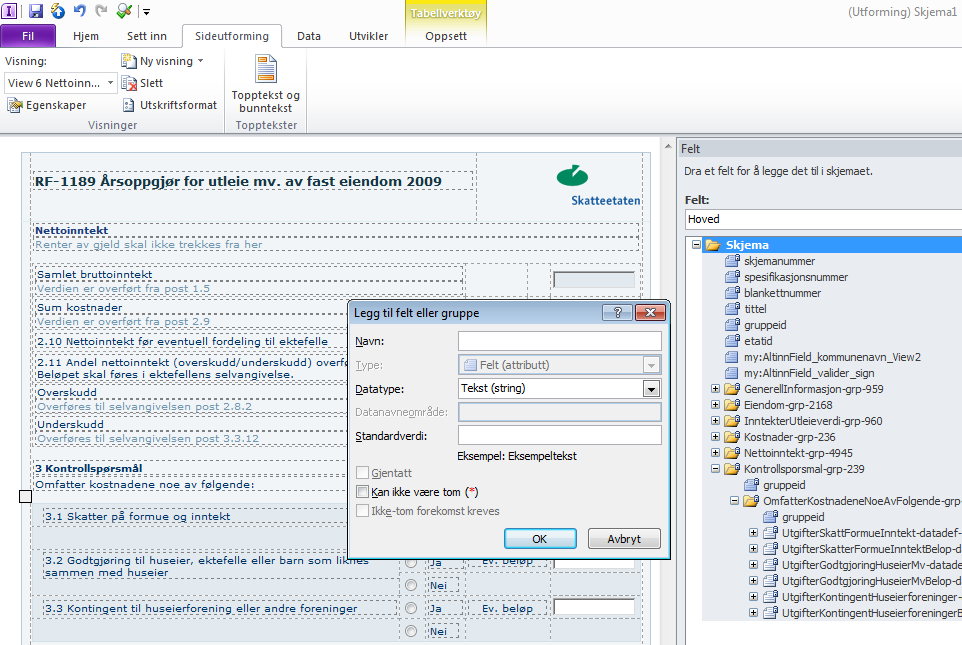This screenshot has height=645, width=962.
Task: Open the Customize Quick Access Toolbar arrow
Action: 147,11
